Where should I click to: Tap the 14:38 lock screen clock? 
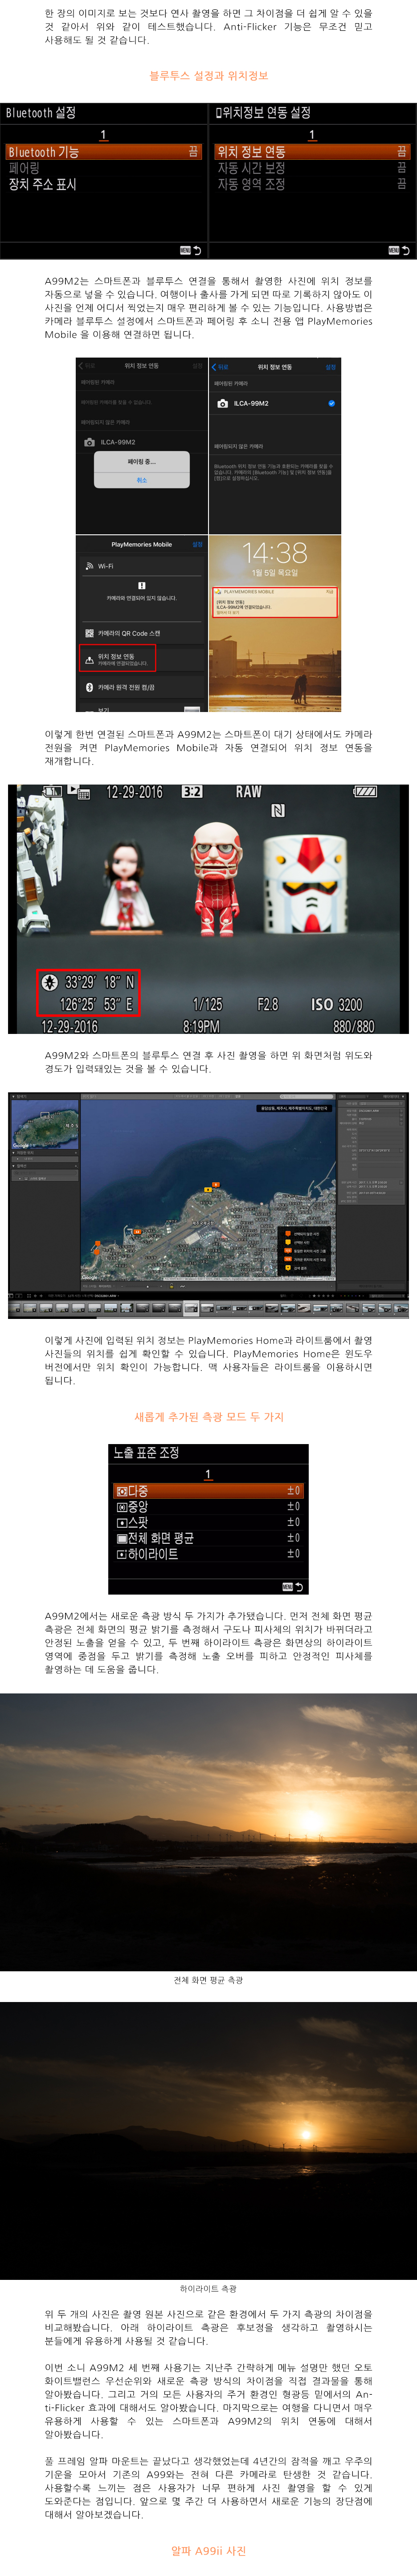click(275, 552)
